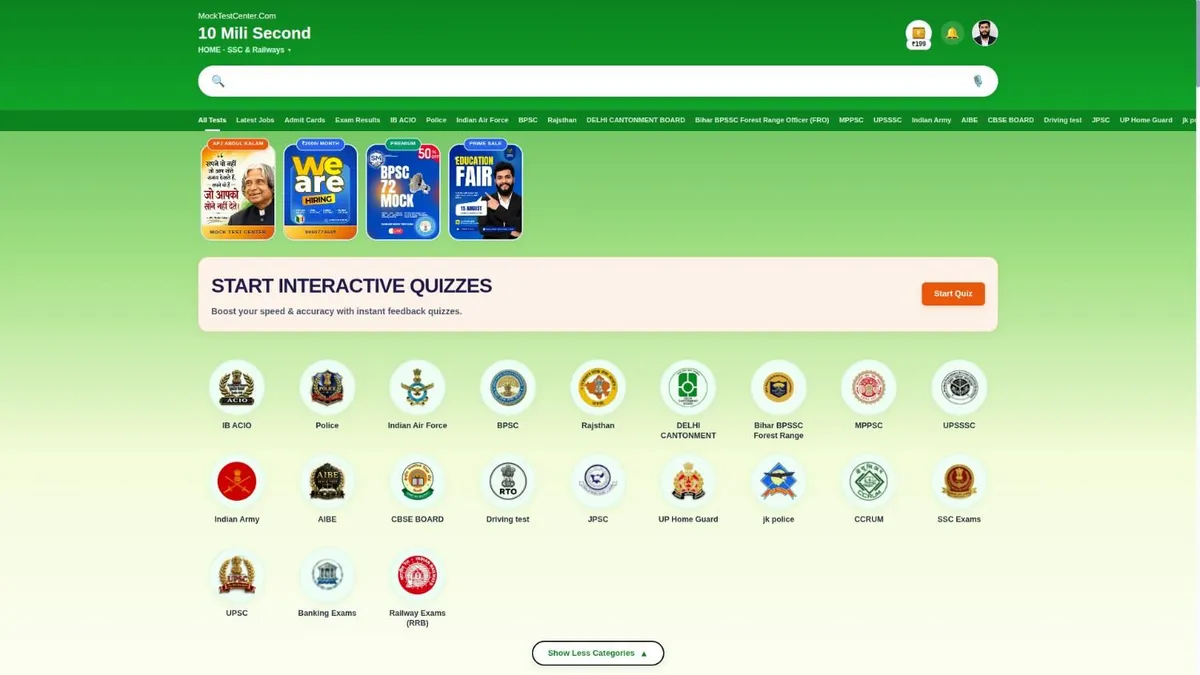Screen dimensions: 1200x675
Task: Open the BPSC category icon in grid
Action: coord(508,388)
